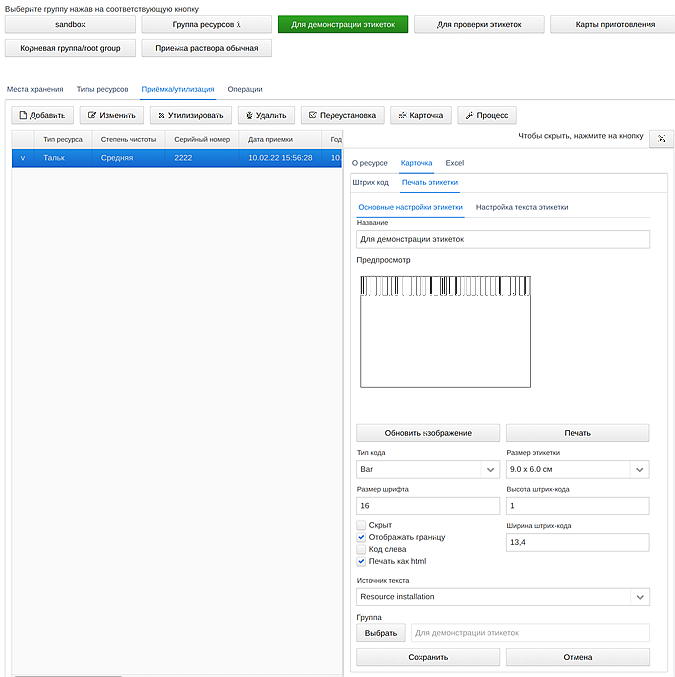Click the Отмена button
Viewport: 675px width, 677px height.
[577, 657]
